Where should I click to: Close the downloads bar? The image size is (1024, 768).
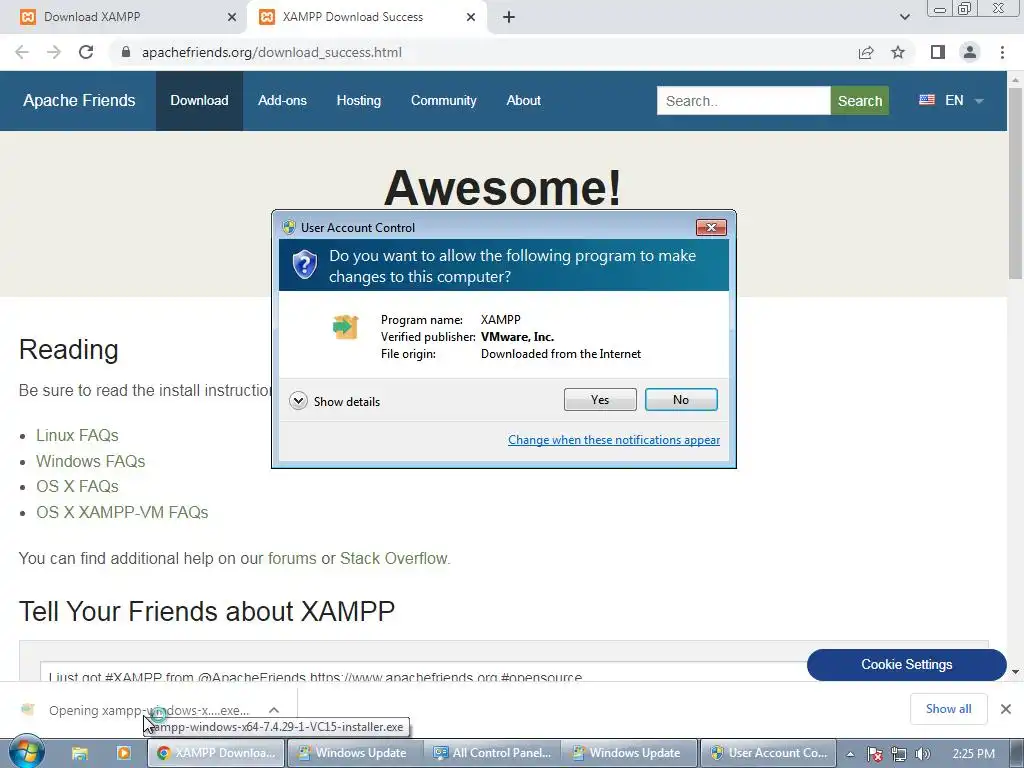[1006, 709]
